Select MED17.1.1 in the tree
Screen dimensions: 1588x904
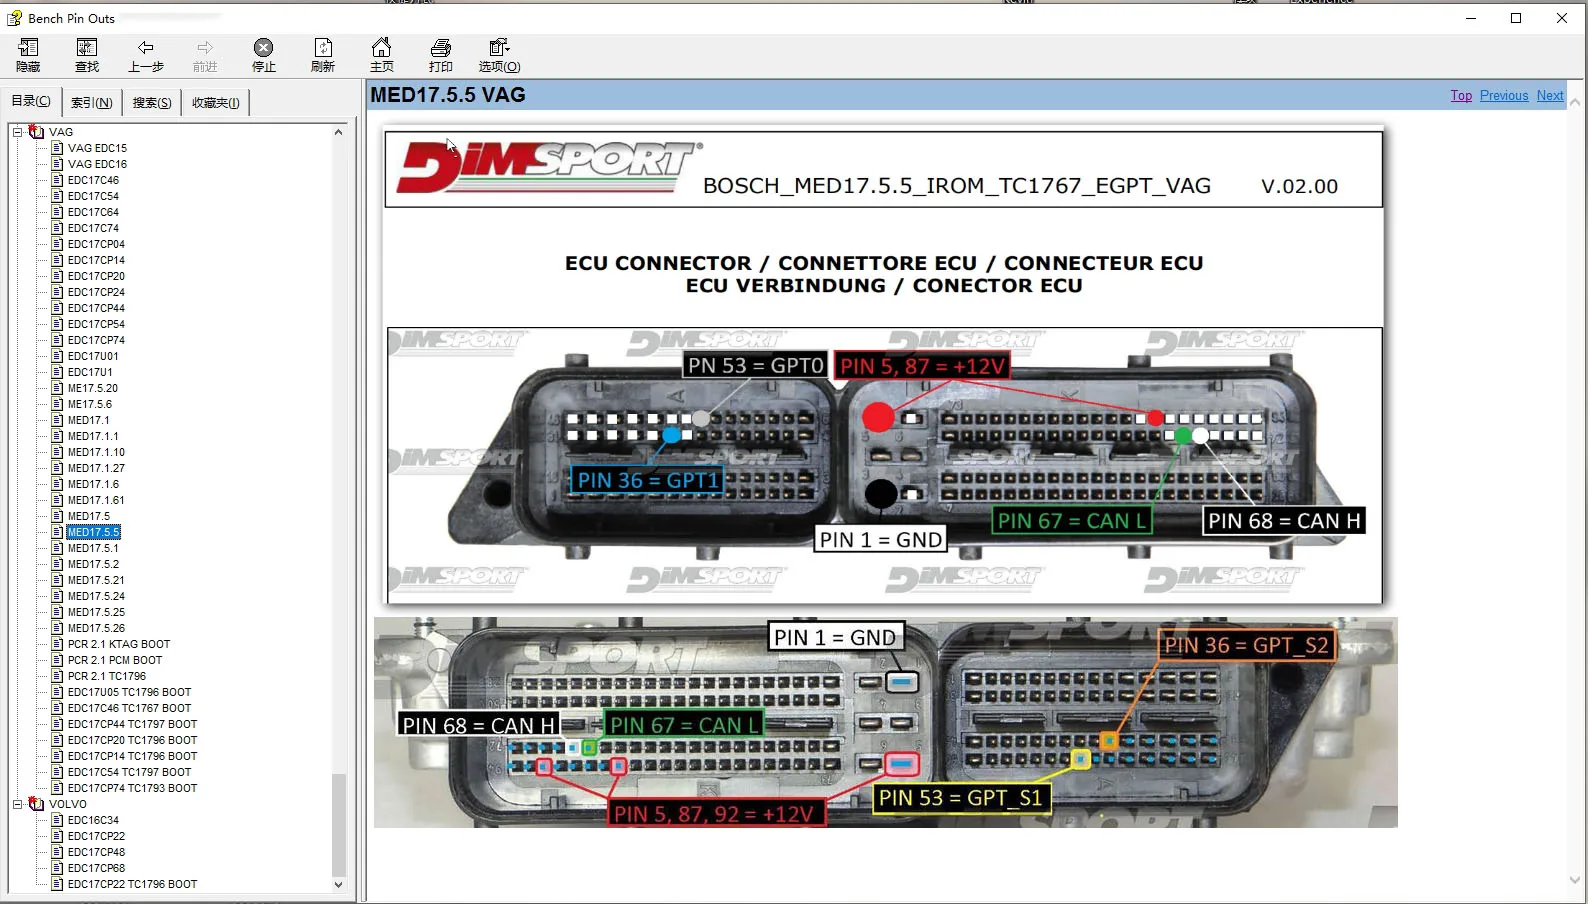pos(93,436)
